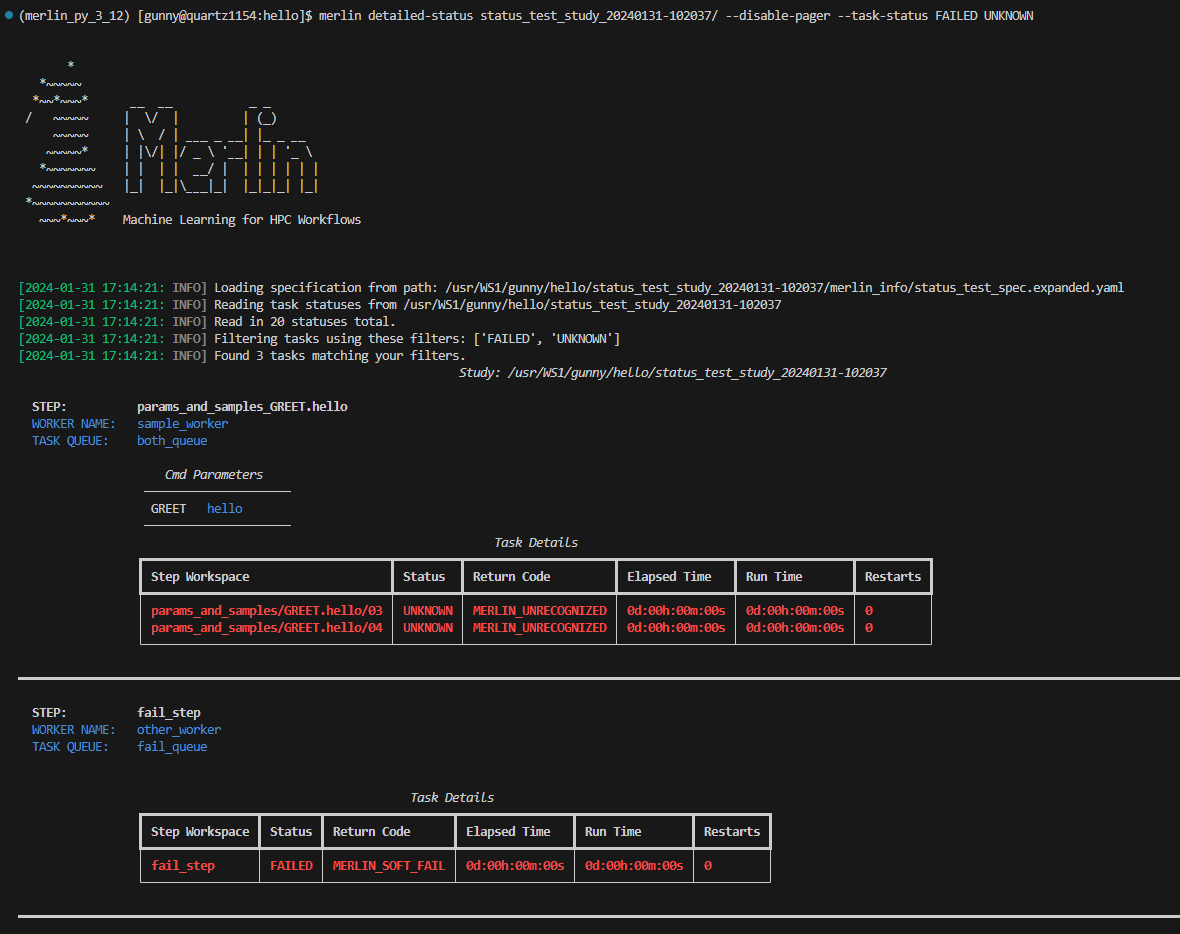1180x934 pixels.
Task: Click the '(merlin_py_3_12)' environment prefix
Action: coord(74,16)
